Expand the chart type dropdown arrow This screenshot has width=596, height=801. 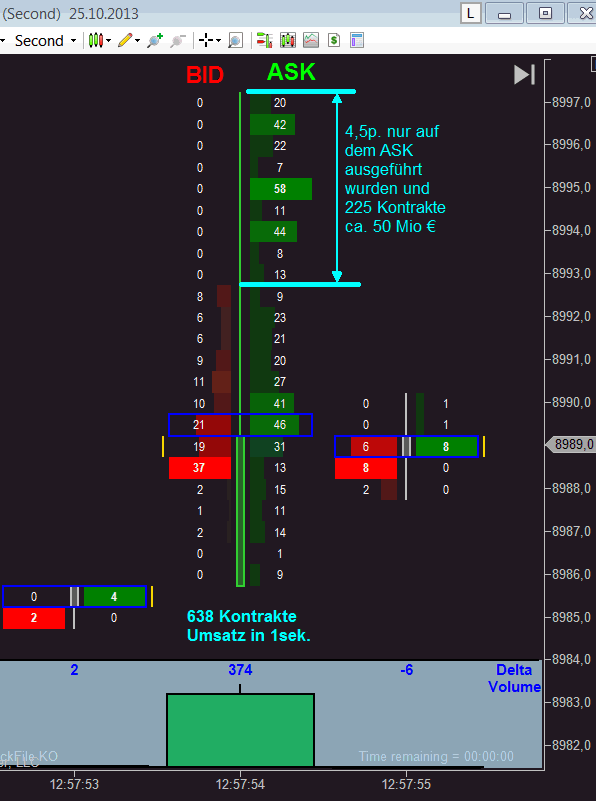109,41
